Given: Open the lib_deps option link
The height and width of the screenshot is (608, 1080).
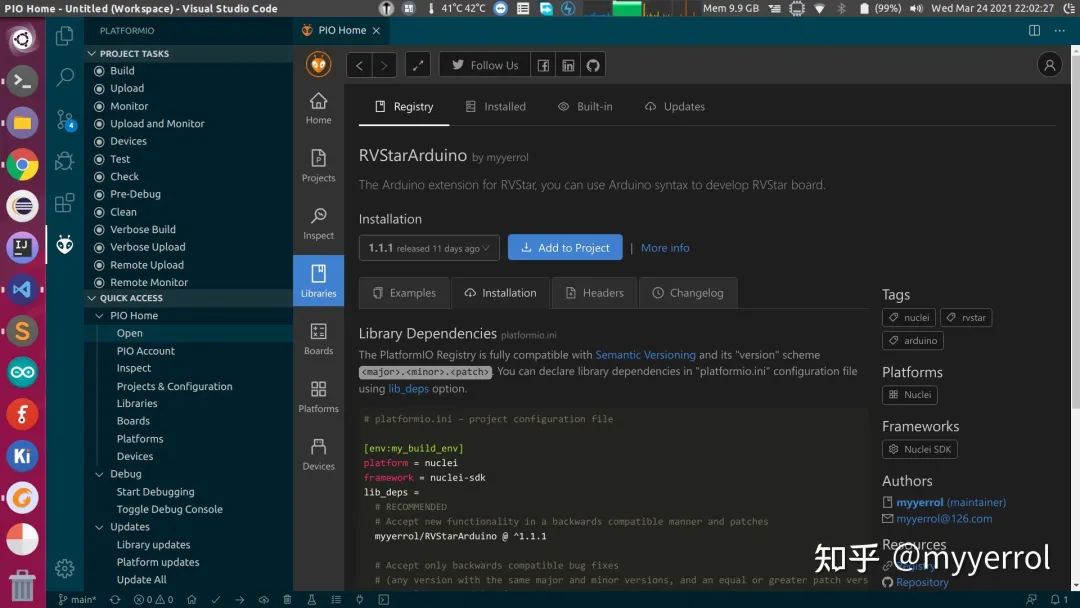Looking at the screenshot, I should pos(408,389).
